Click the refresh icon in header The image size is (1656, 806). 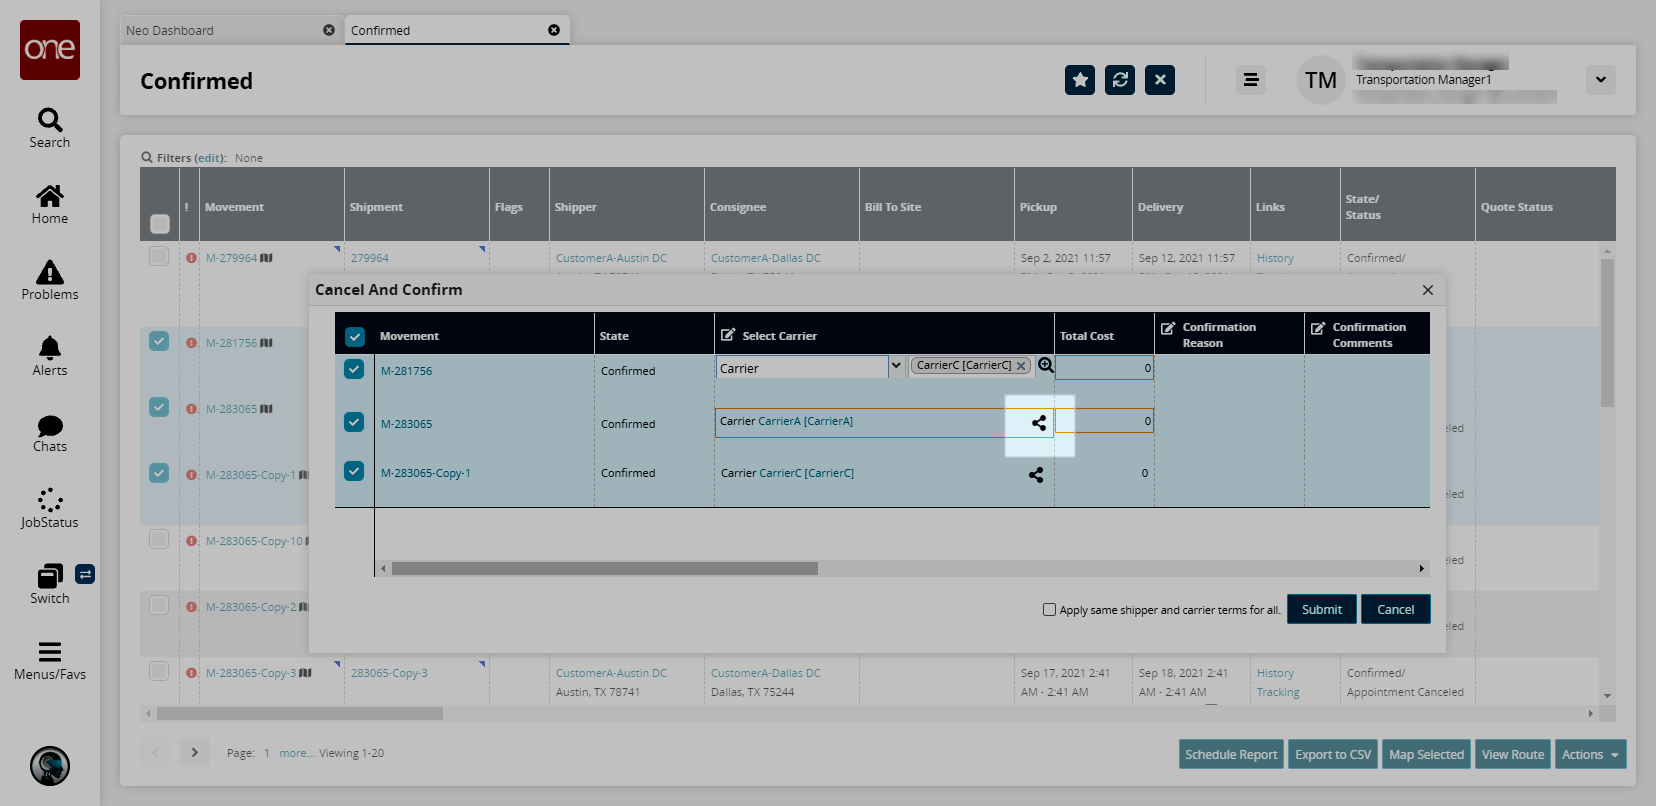tap(1120, 80)
